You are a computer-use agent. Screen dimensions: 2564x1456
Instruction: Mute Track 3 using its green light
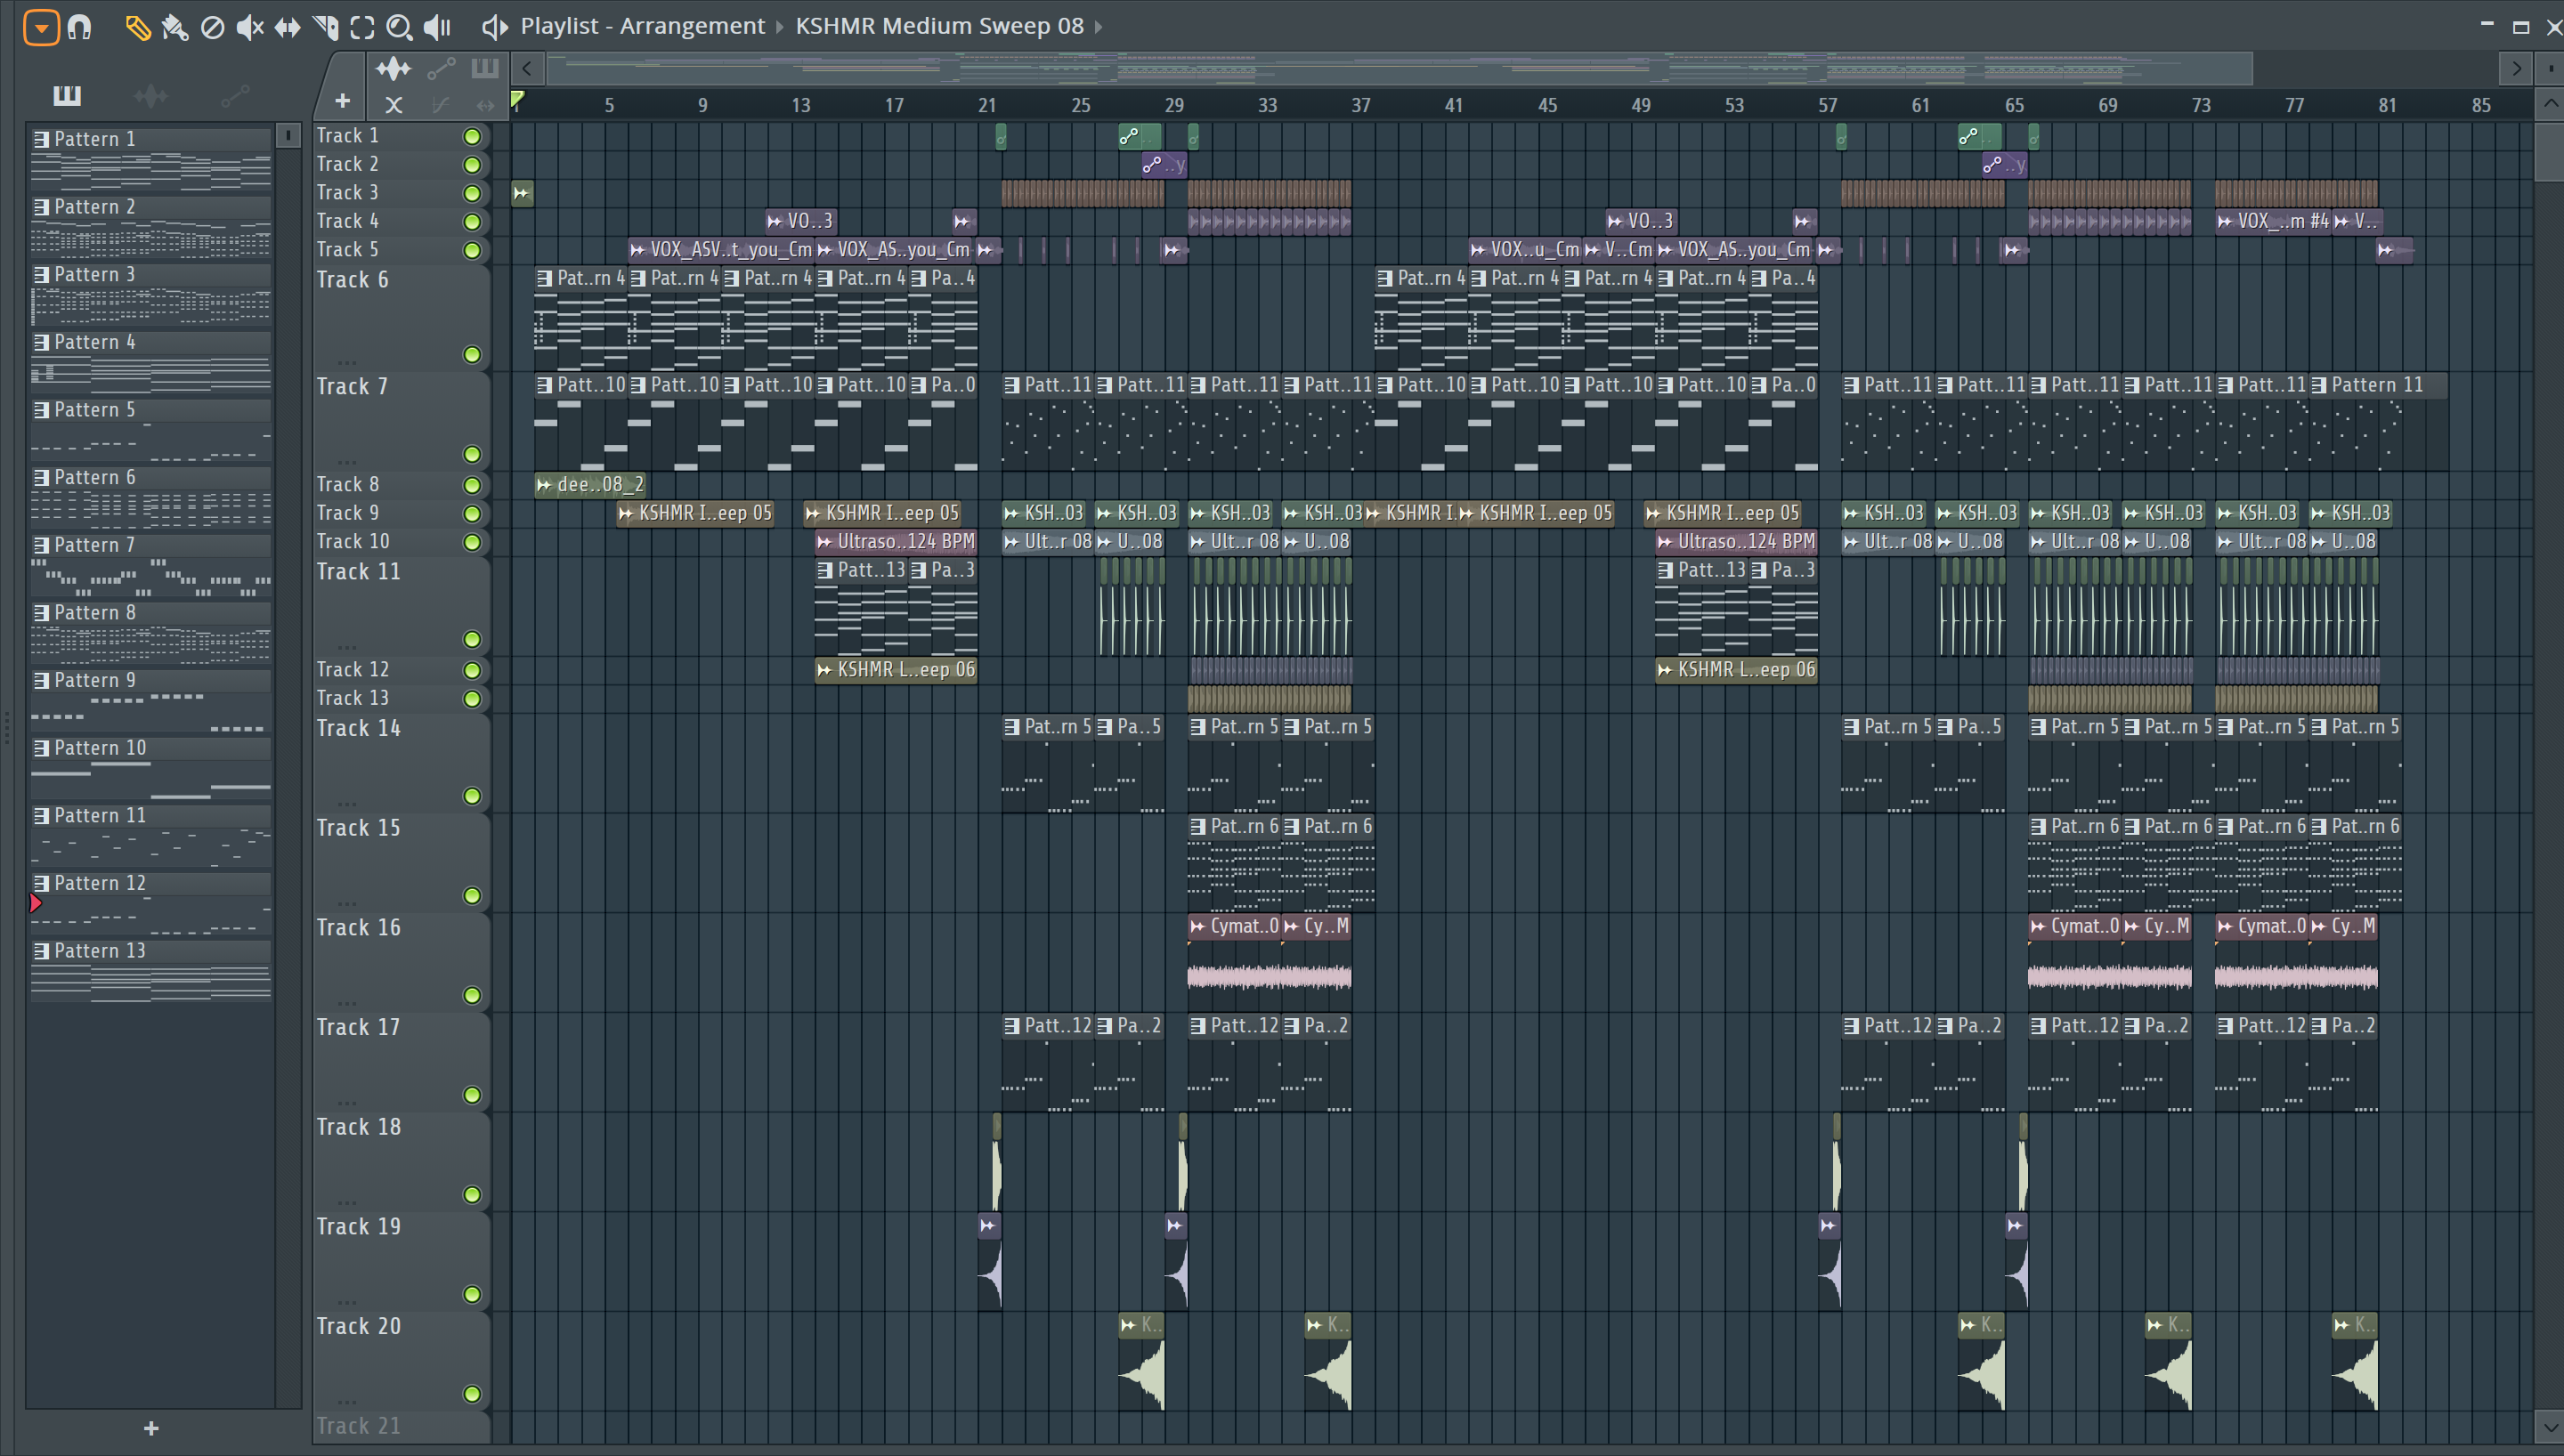click(472, 193)
